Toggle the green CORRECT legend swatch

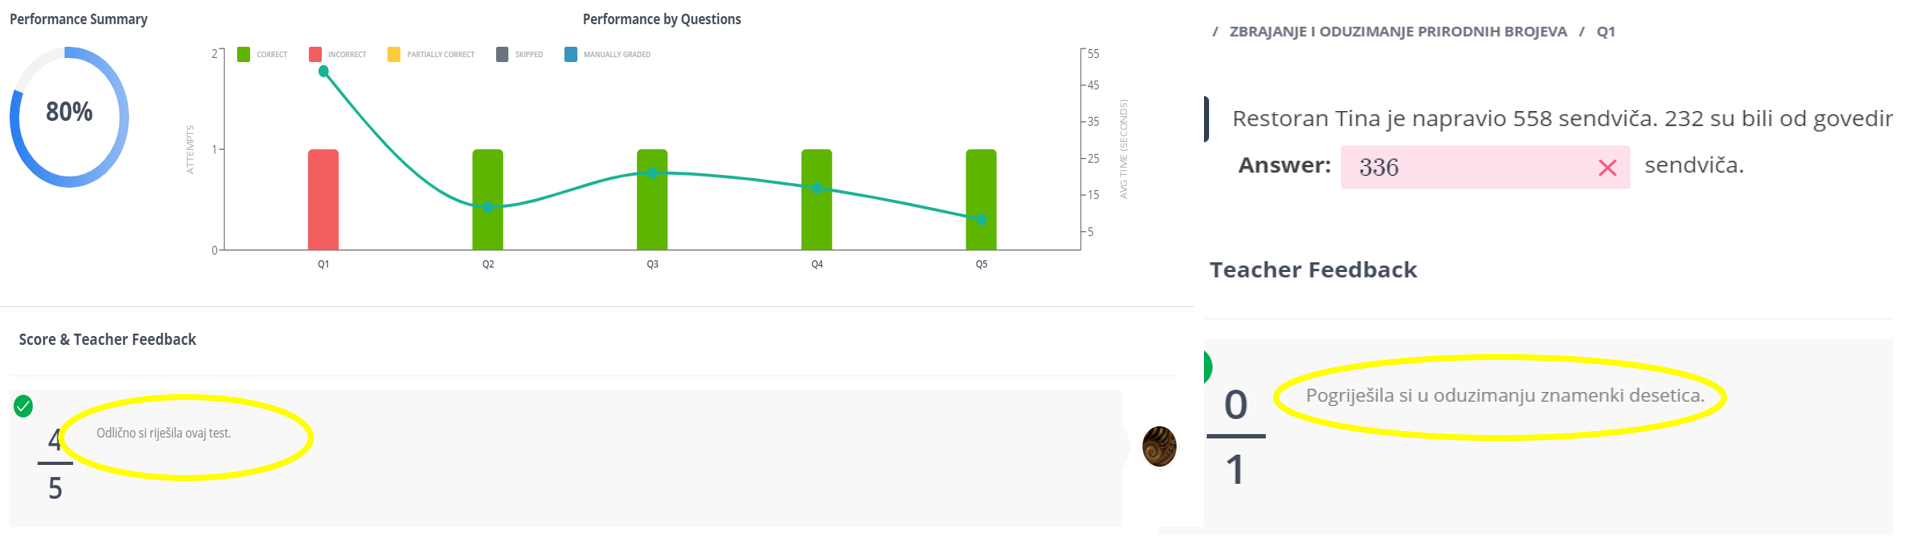(x=243, y=54)
